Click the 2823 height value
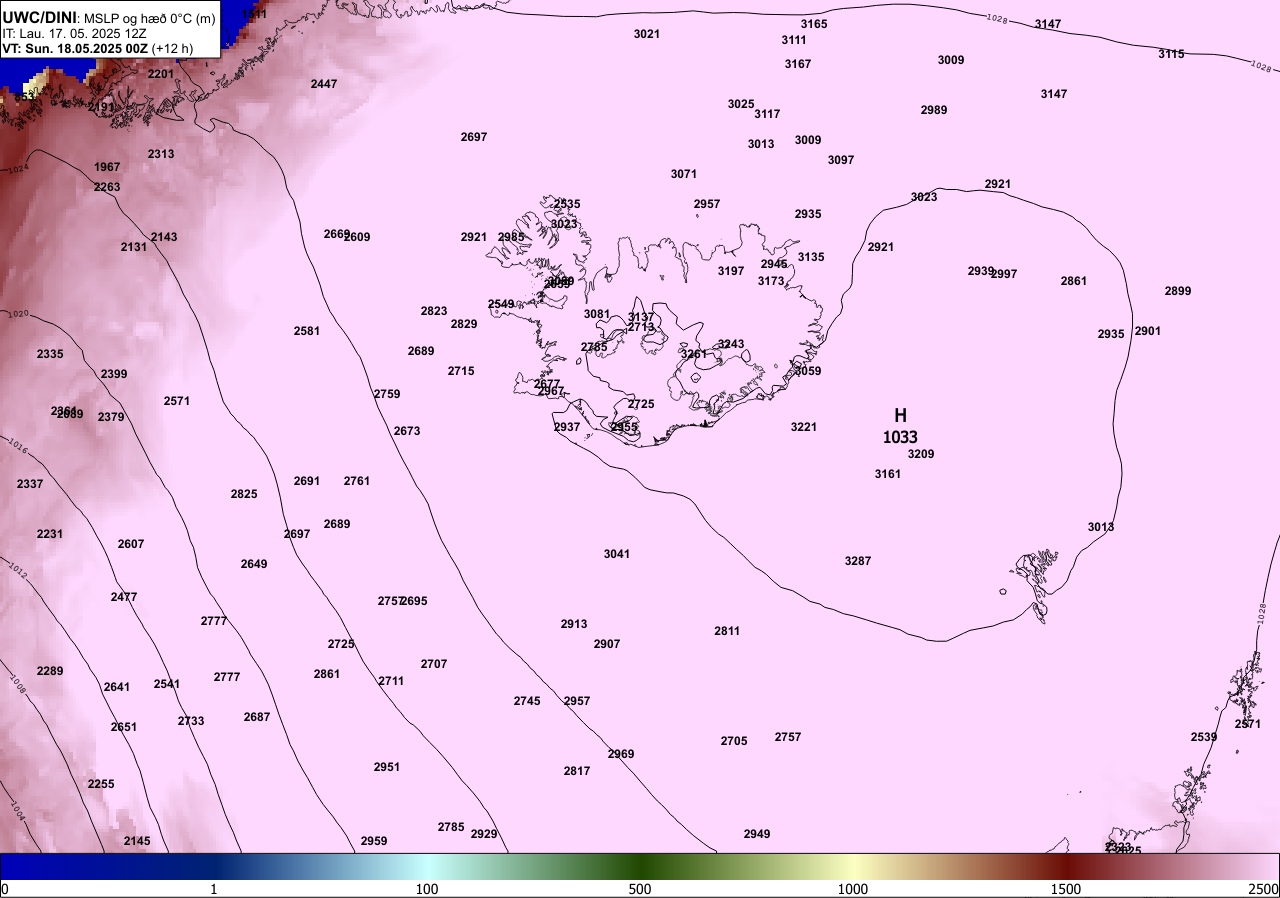The height and width of the screenshot is (898, 1280). coord(434,311)
